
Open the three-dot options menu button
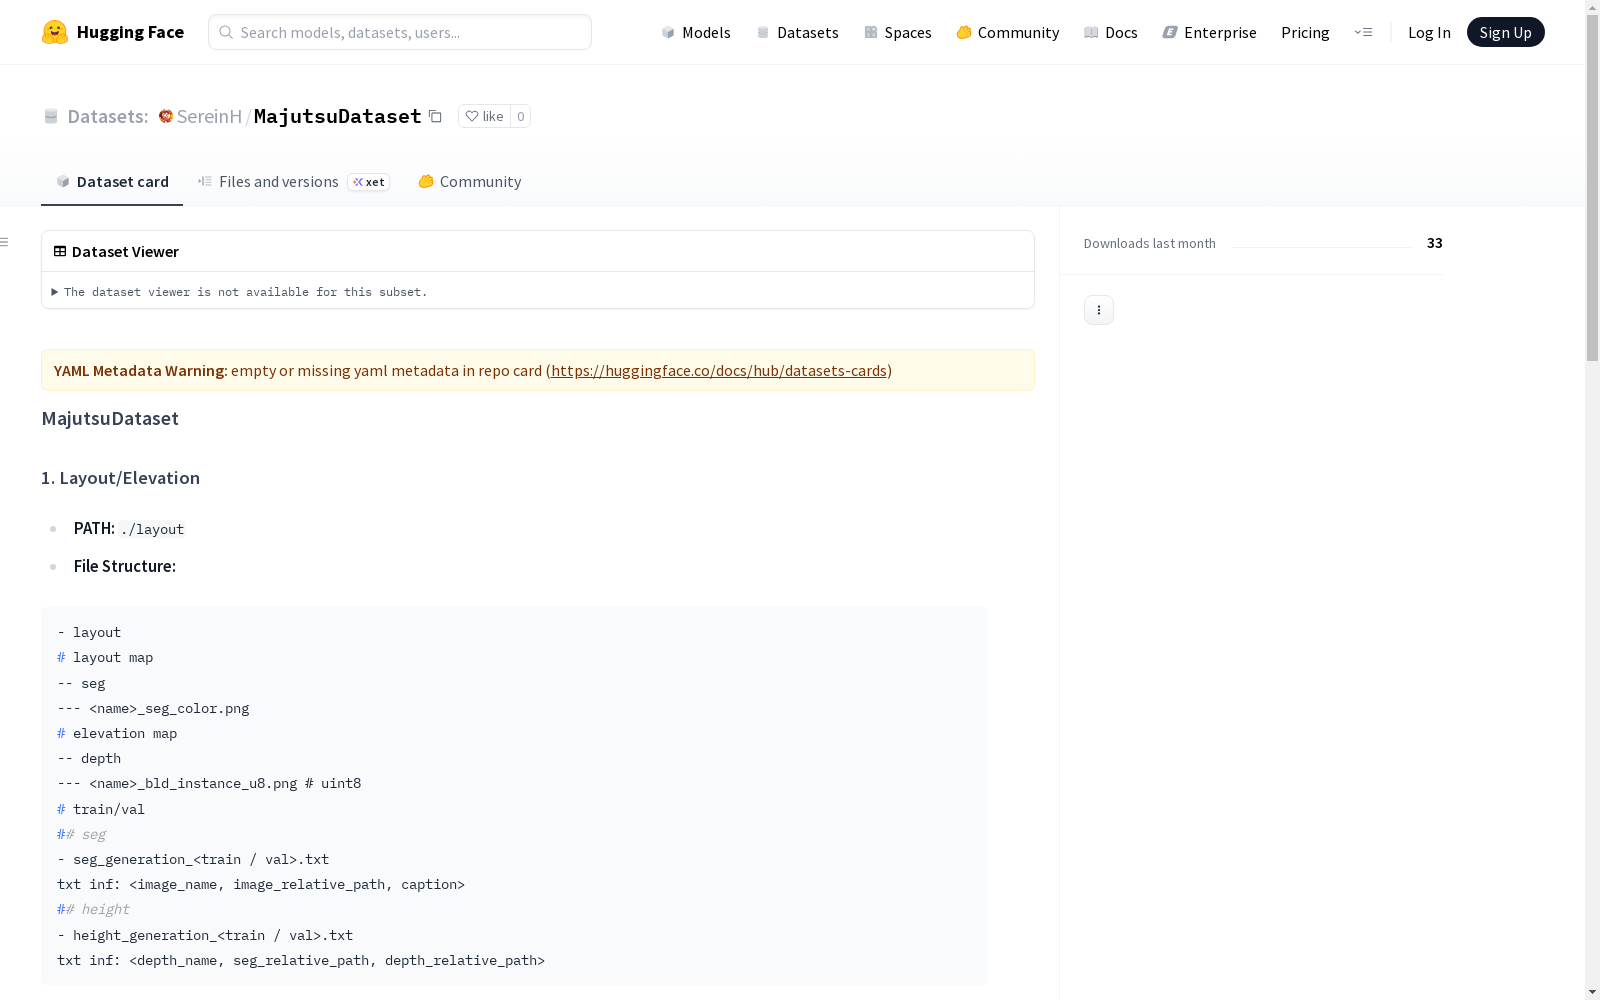point(1098,310)
